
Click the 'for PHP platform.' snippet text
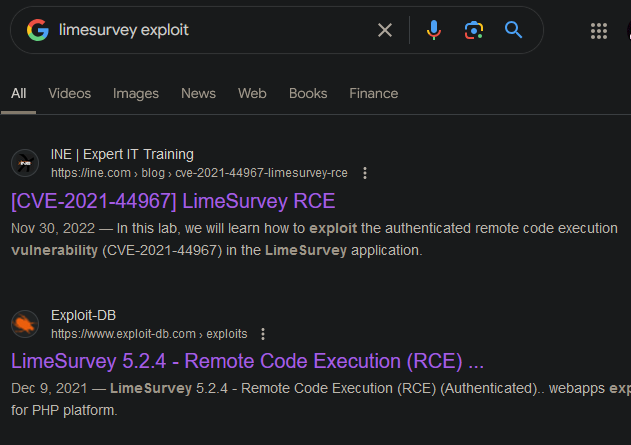coord(64,410)
